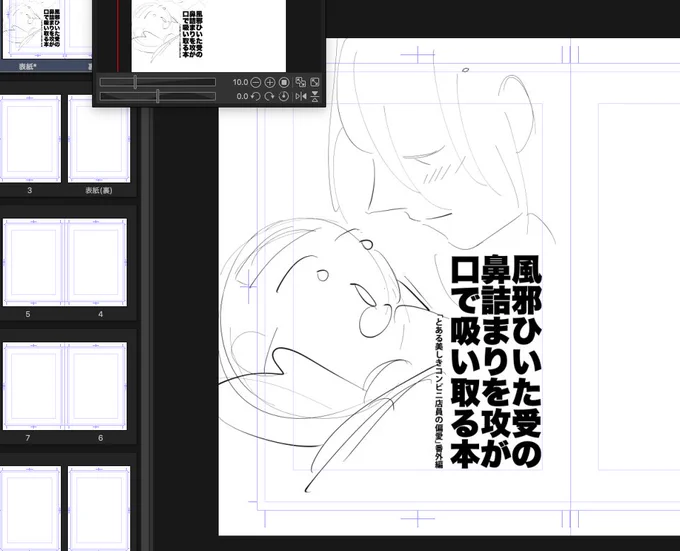Click the Navigator zoom slider handle
The width and height of the screenshot is (680, 551).
pyautogui.click(x=135, y=82)
